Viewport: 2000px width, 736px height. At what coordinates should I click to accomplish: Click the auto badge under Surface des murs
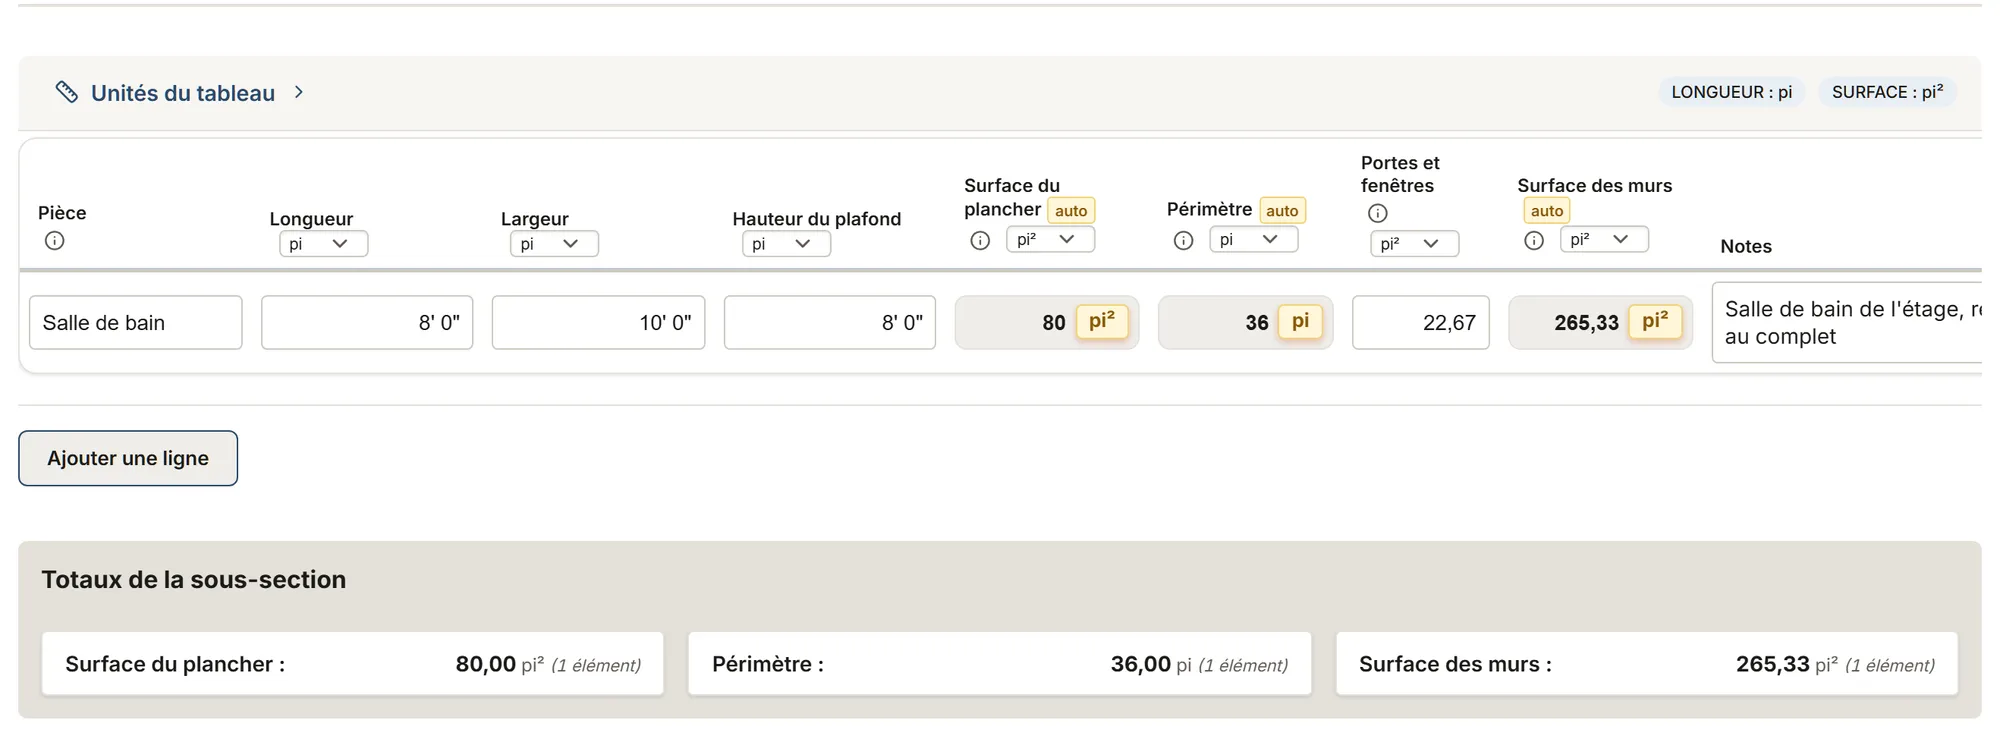pos(1547,210)
